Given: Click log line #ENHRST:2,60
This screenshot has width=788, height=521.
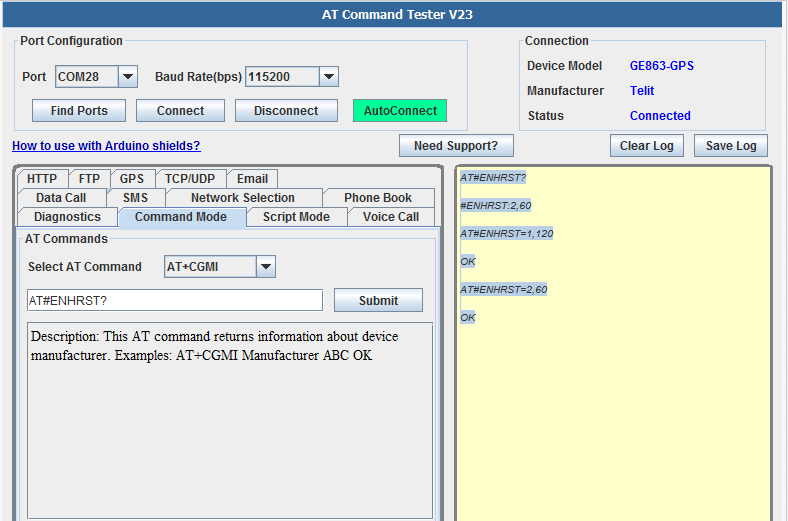Looking at the screenshot, I should (496, 205).
